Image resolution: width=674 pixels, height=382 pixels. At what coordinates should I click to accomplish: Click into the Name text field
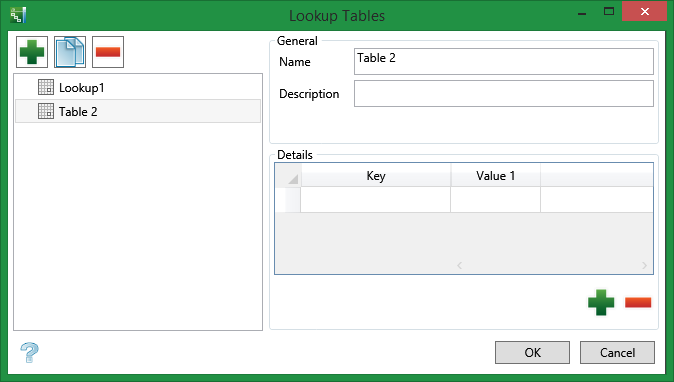(x=504, y=61)
